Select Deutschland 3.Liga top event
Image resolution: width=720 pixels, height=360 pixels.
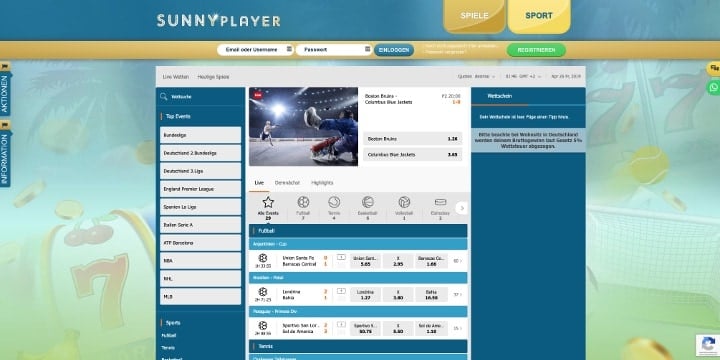[200, 171]
